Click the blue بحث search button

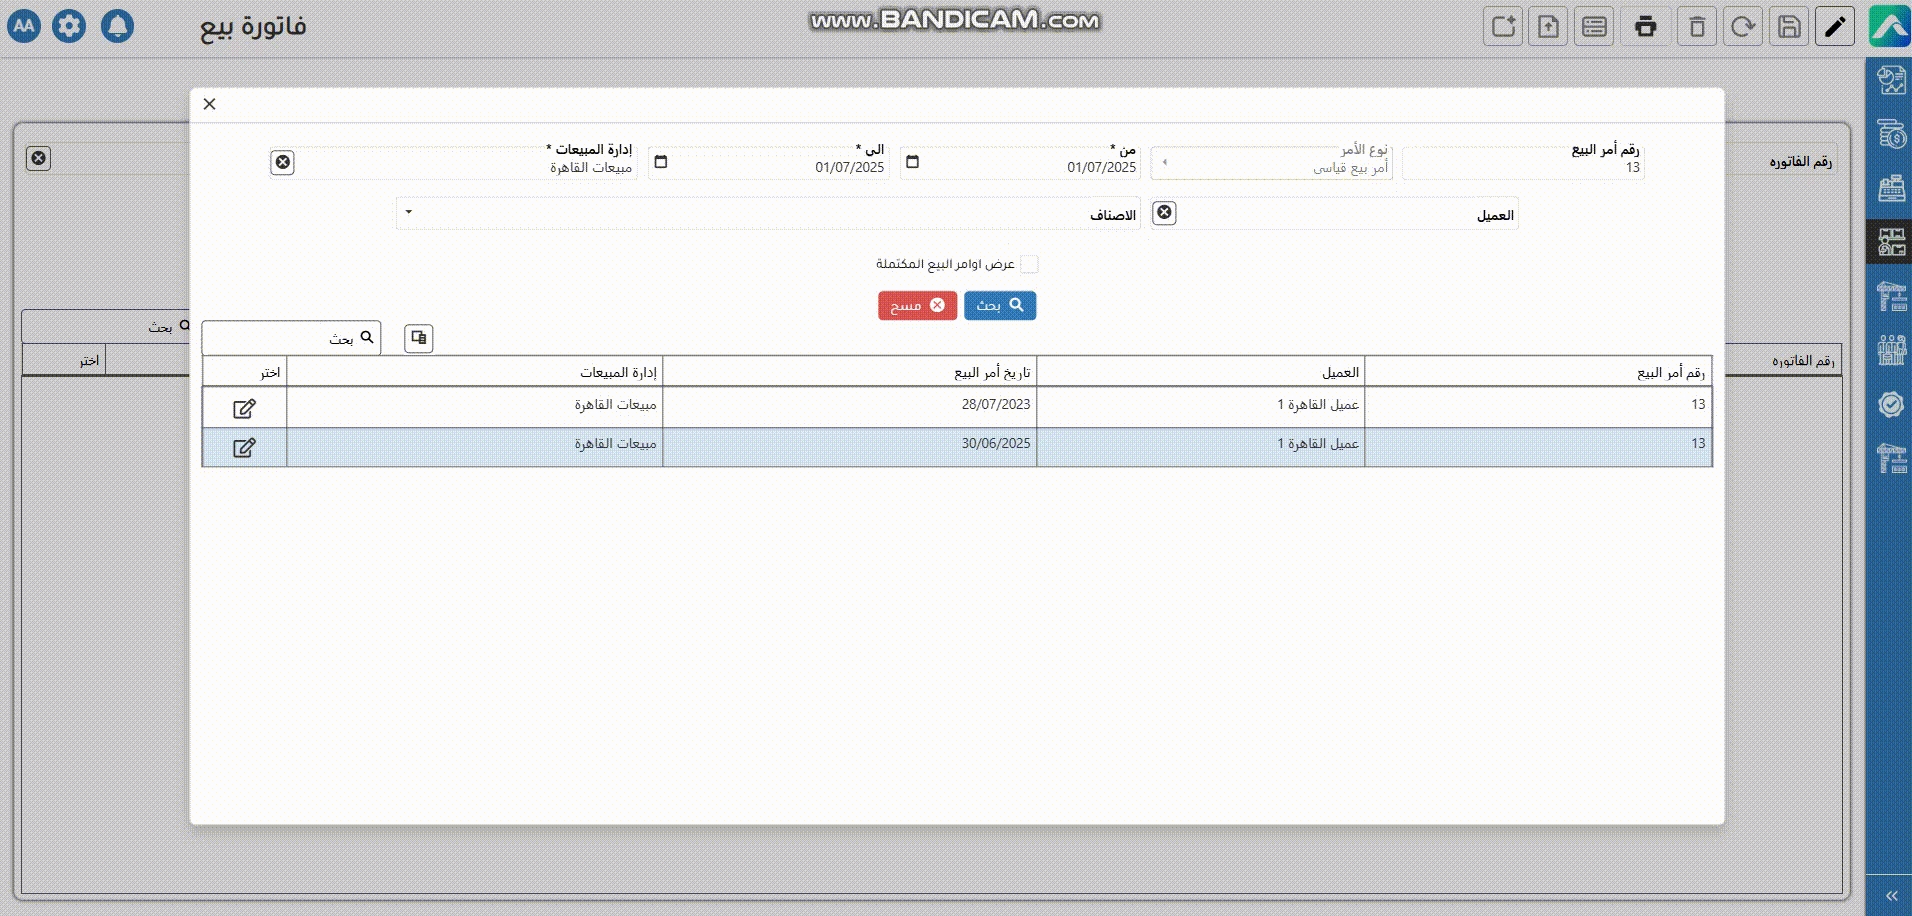(x=1000, y=305)
